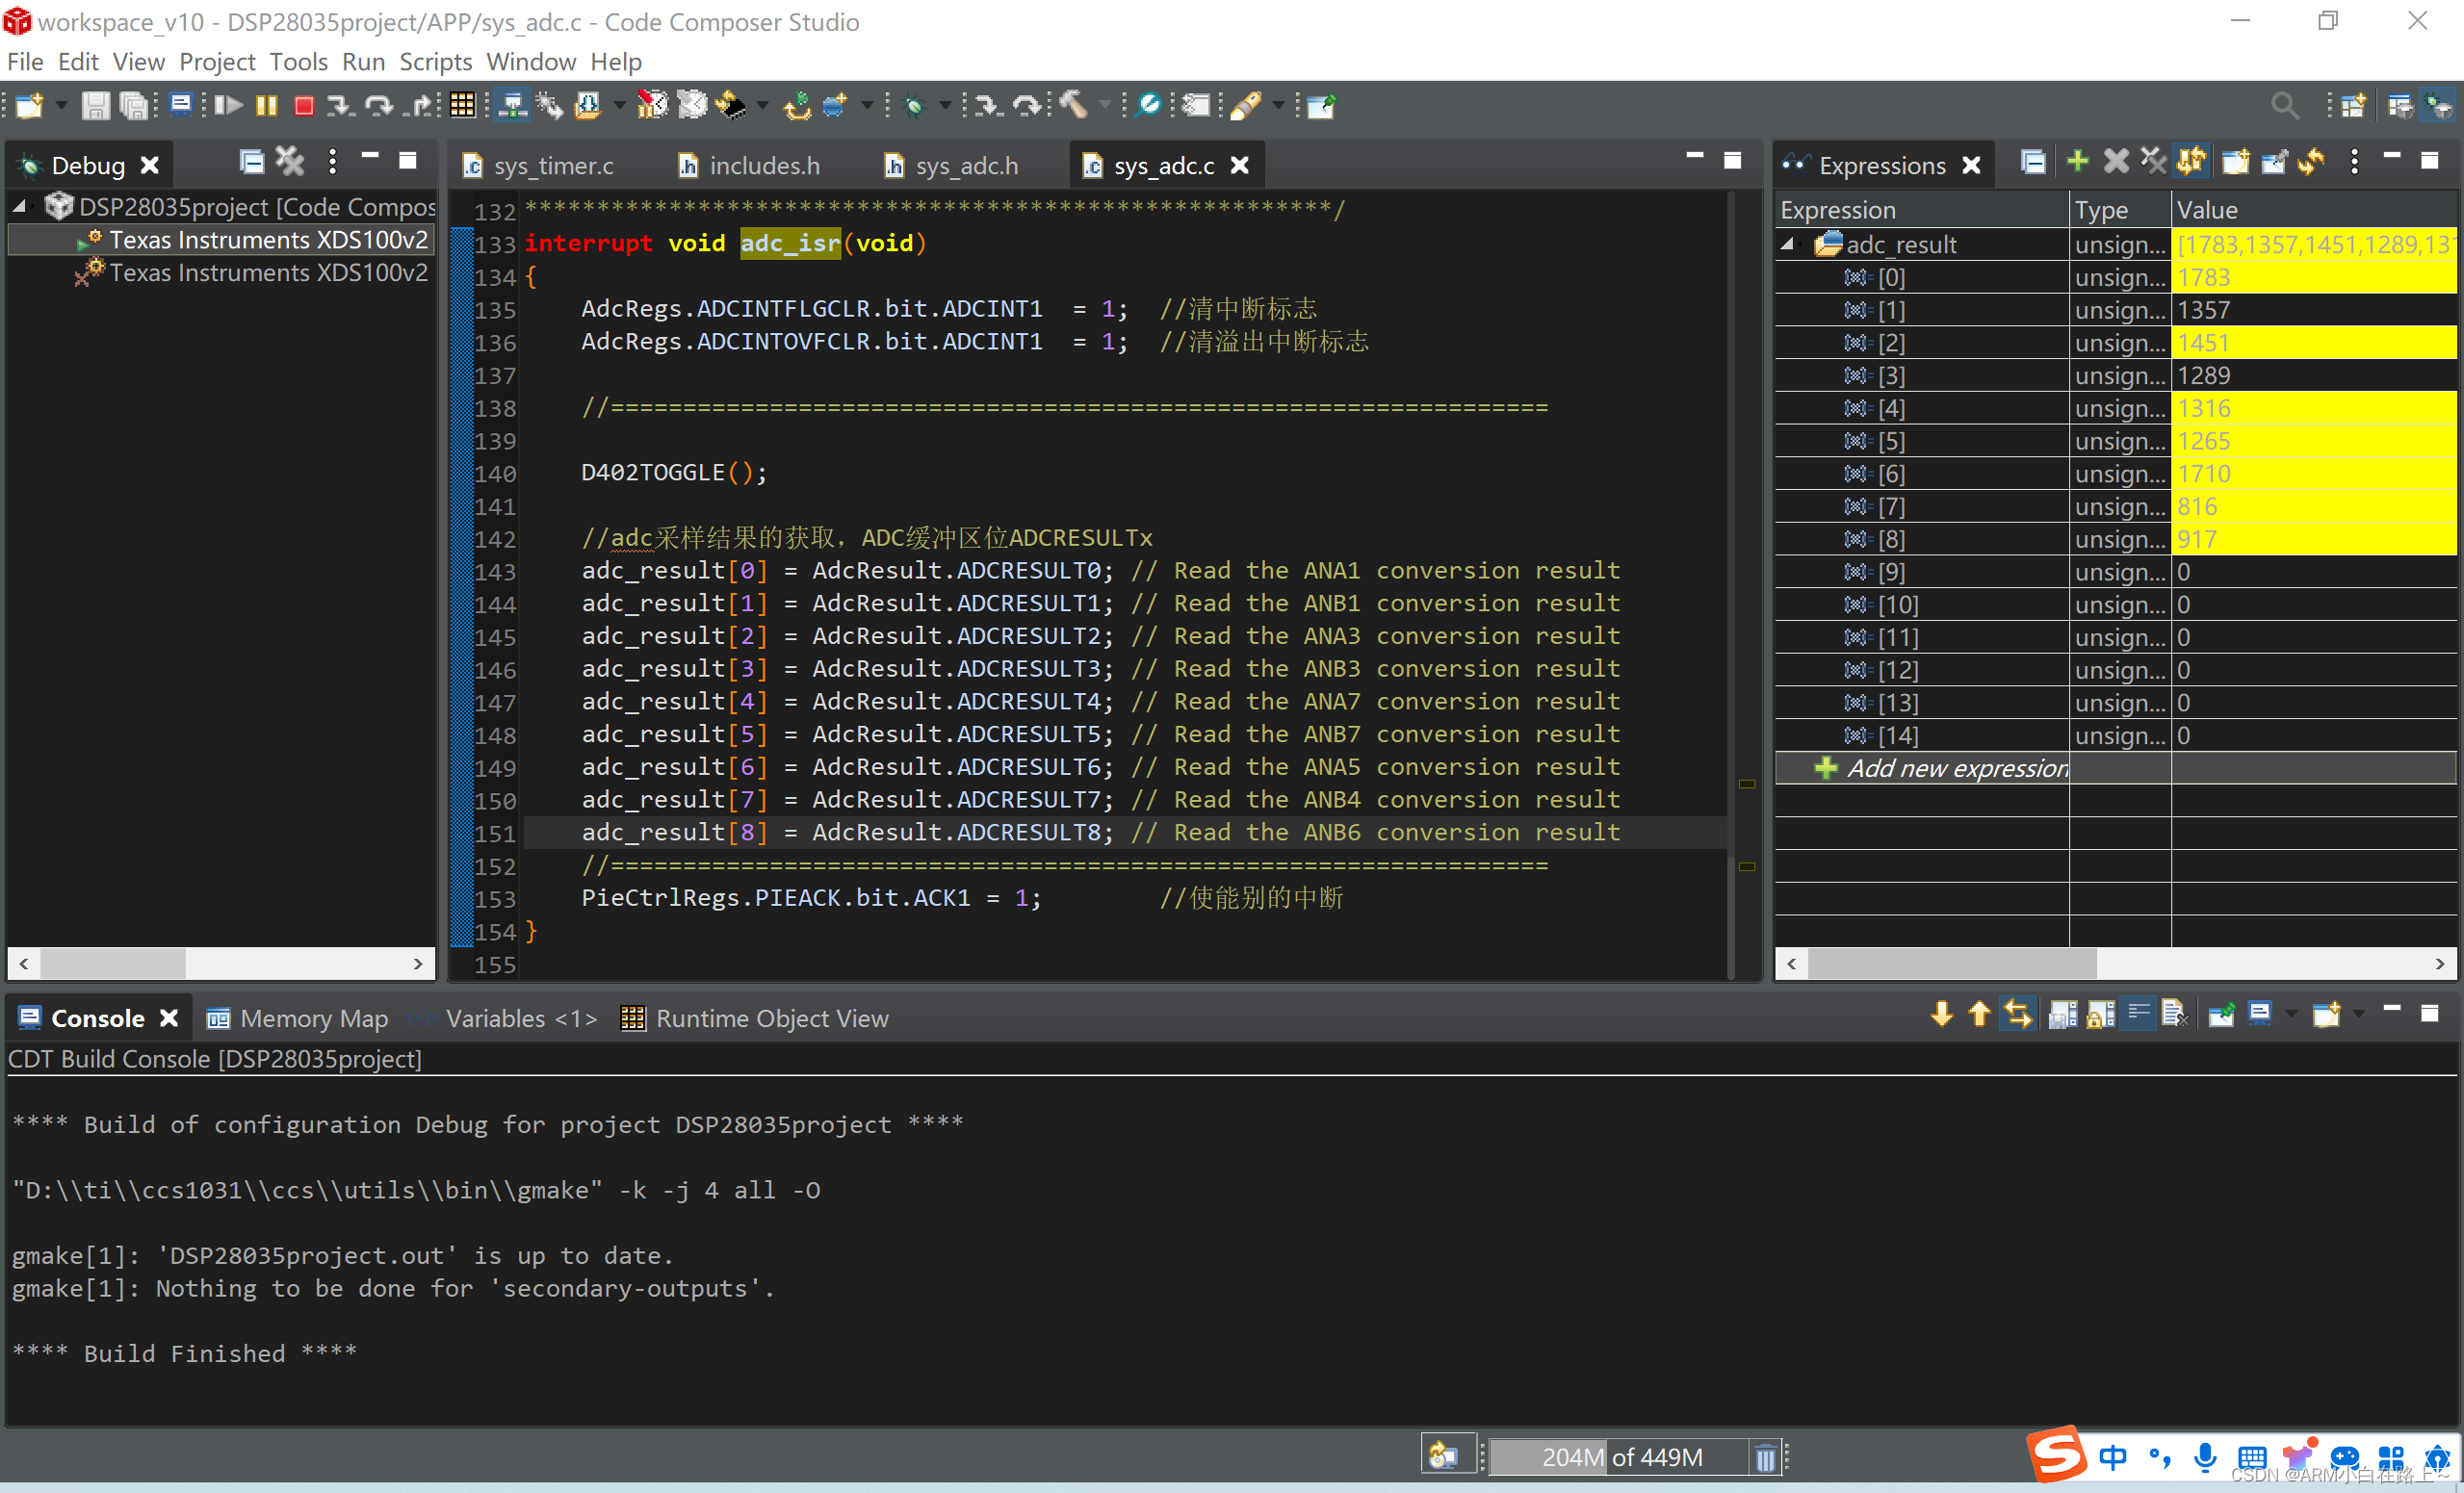The image size is (2464, 1493).
Task: Click Clear Console document icon
Action: (x=2174, y=1015)
